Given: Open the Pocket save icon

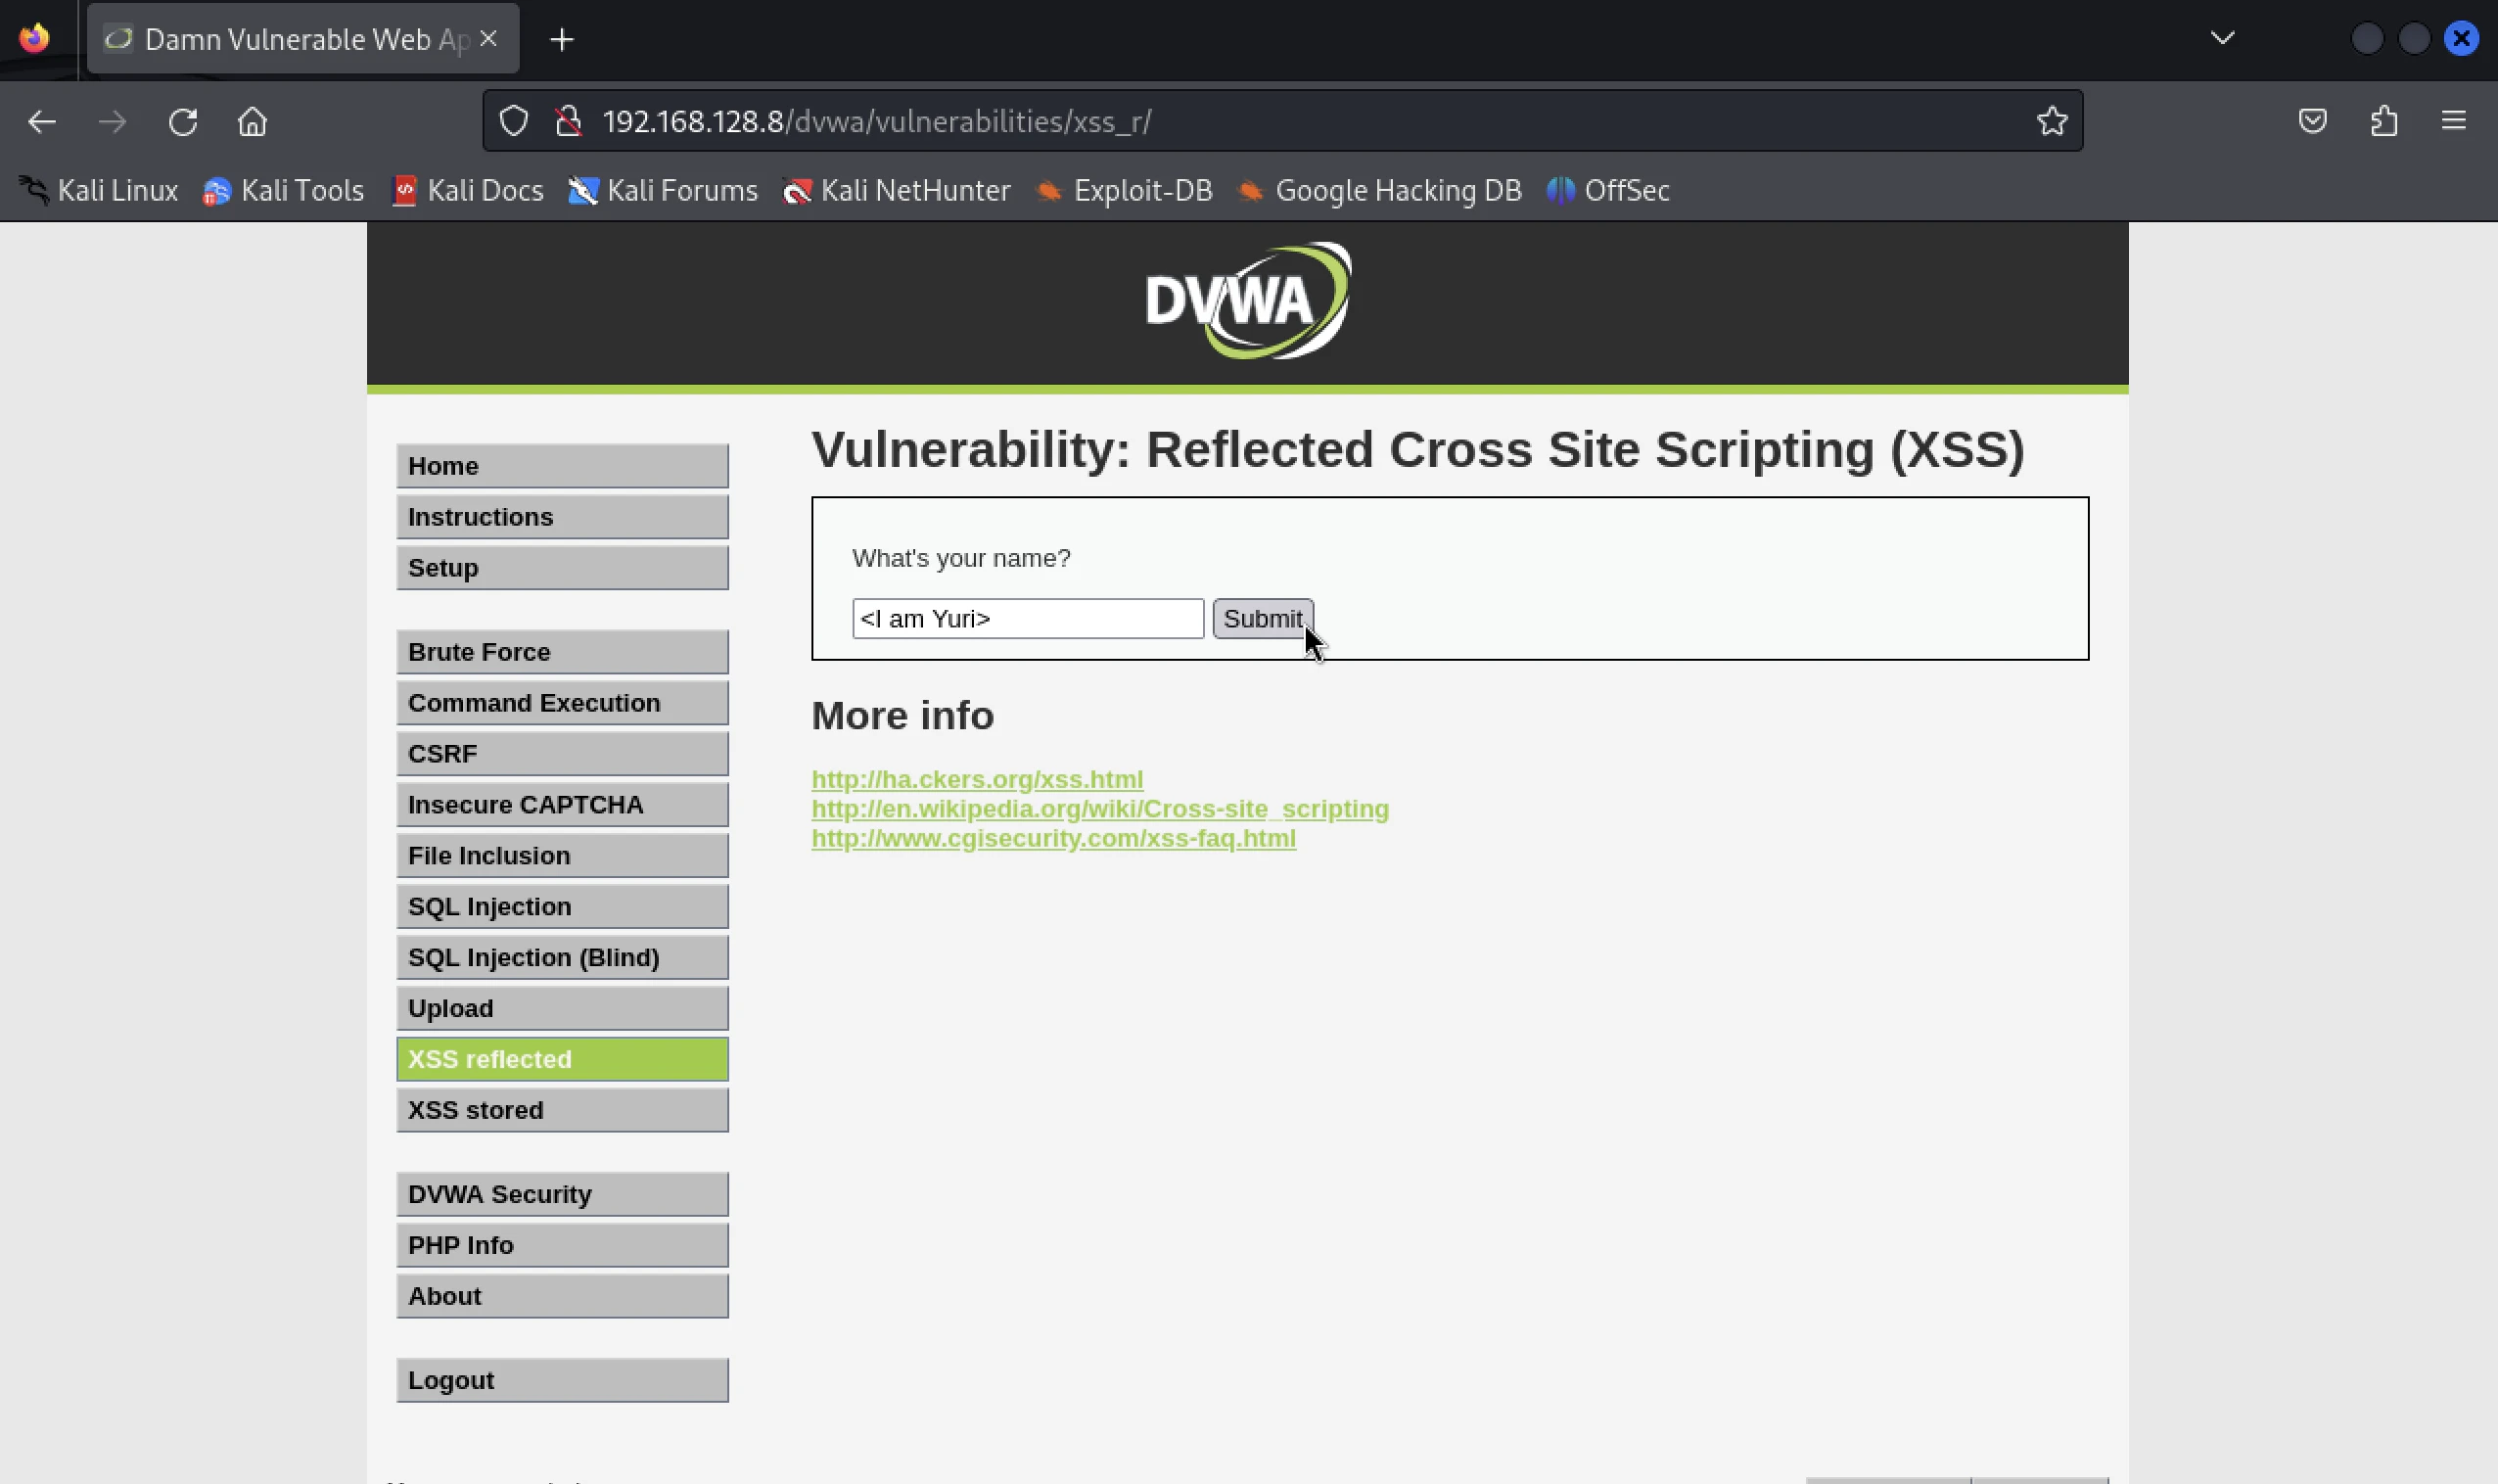Looking at the screenshot, I should (2312, 121).
